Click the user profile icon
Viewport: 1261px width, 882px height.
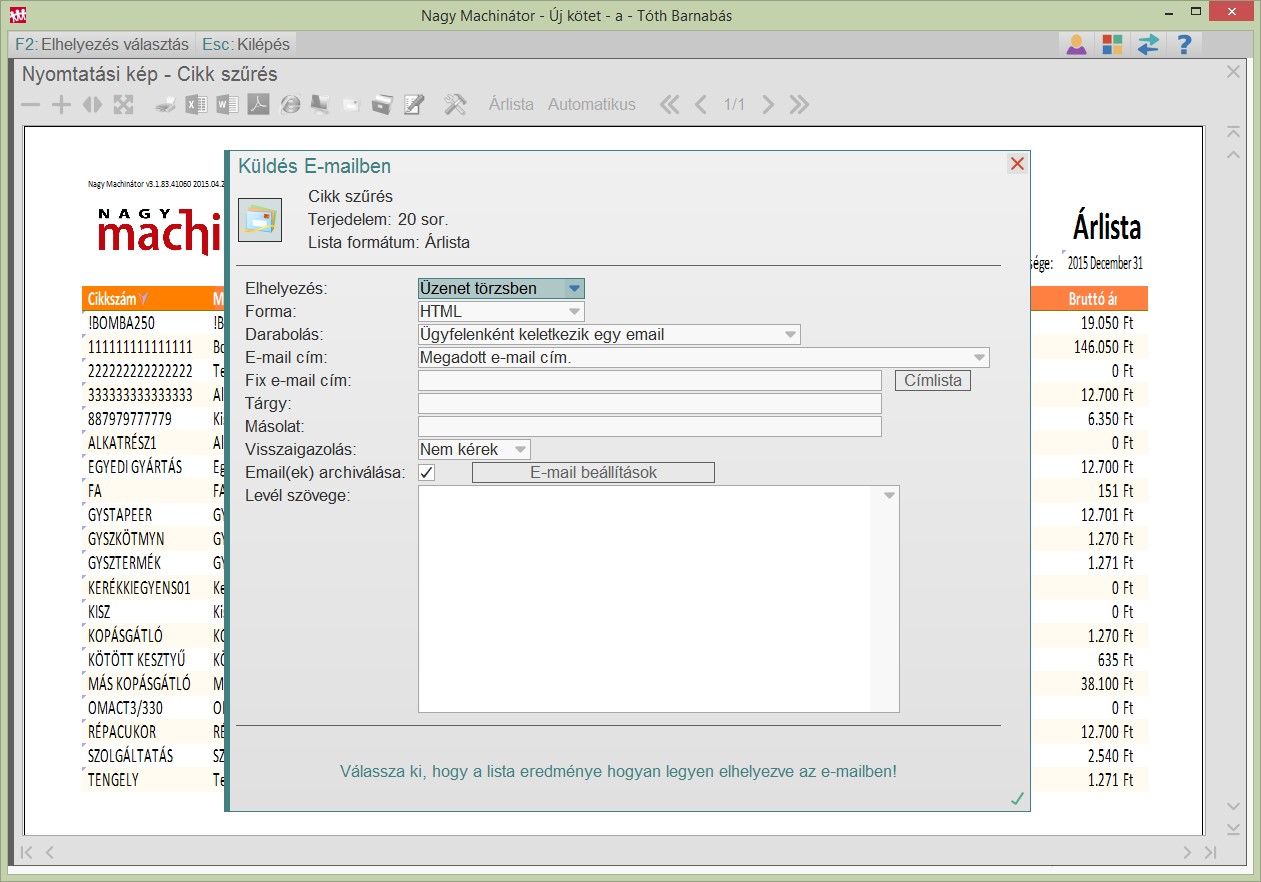(1076, 44)
